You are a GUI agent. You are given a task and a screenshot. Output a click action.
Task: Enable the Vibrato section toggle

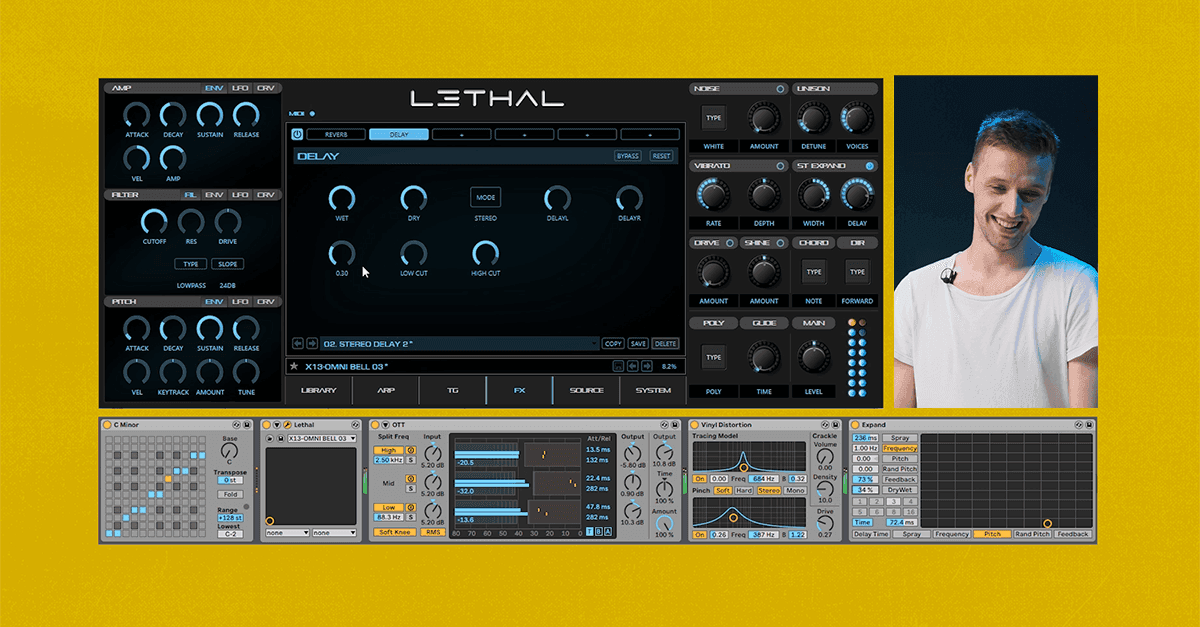click(x=780, y=166)
